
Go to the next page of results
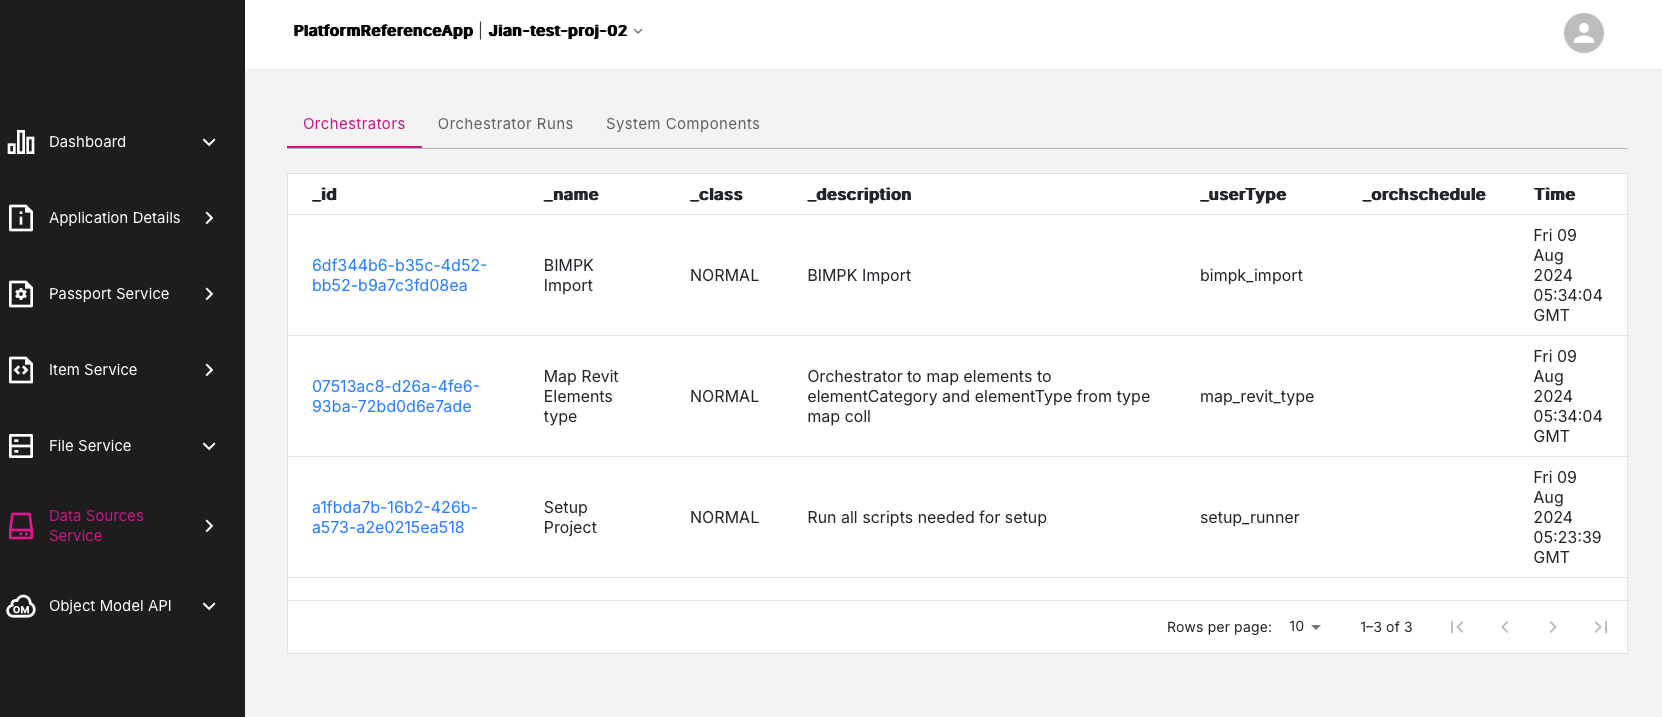(1552, 627)
